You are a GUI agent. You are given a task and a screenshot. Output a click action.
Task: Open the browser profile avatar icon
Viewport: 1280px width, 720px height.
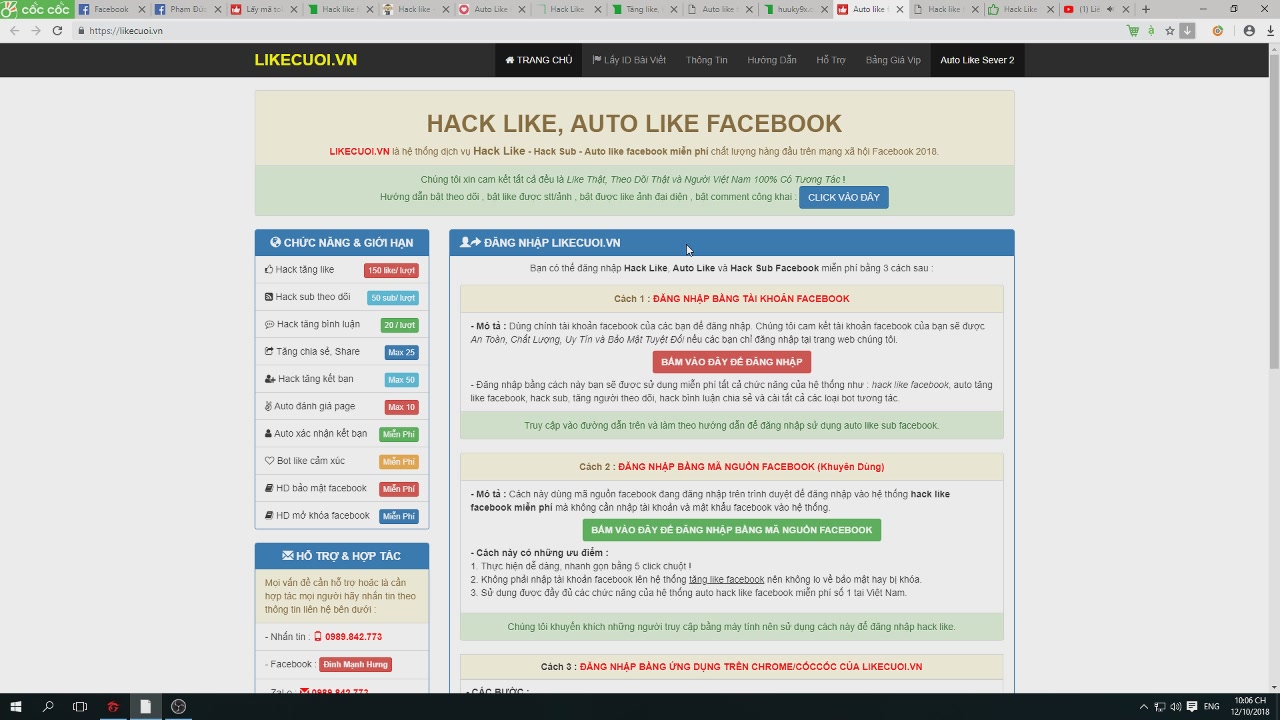(1249, 31)
